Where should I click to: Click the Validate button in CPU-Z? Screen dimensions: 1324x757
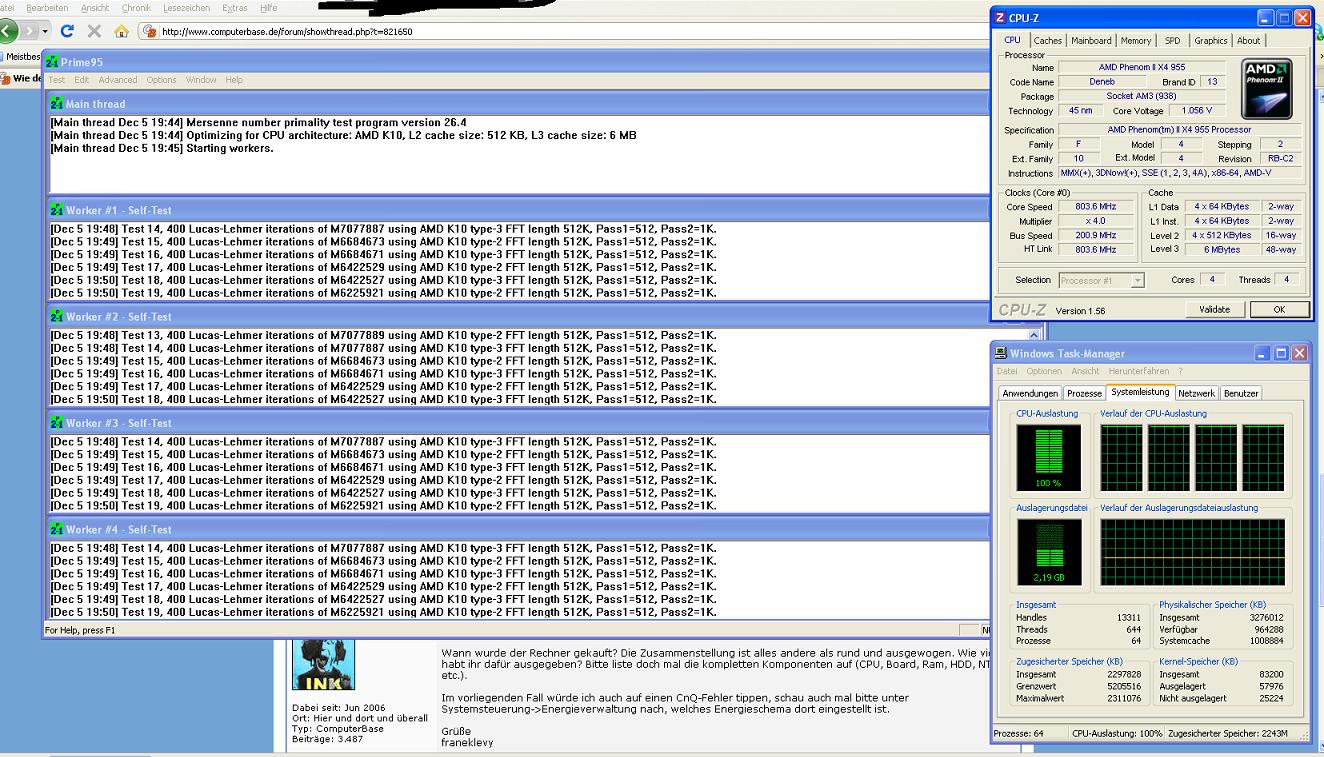click(x=1215, y=310)
